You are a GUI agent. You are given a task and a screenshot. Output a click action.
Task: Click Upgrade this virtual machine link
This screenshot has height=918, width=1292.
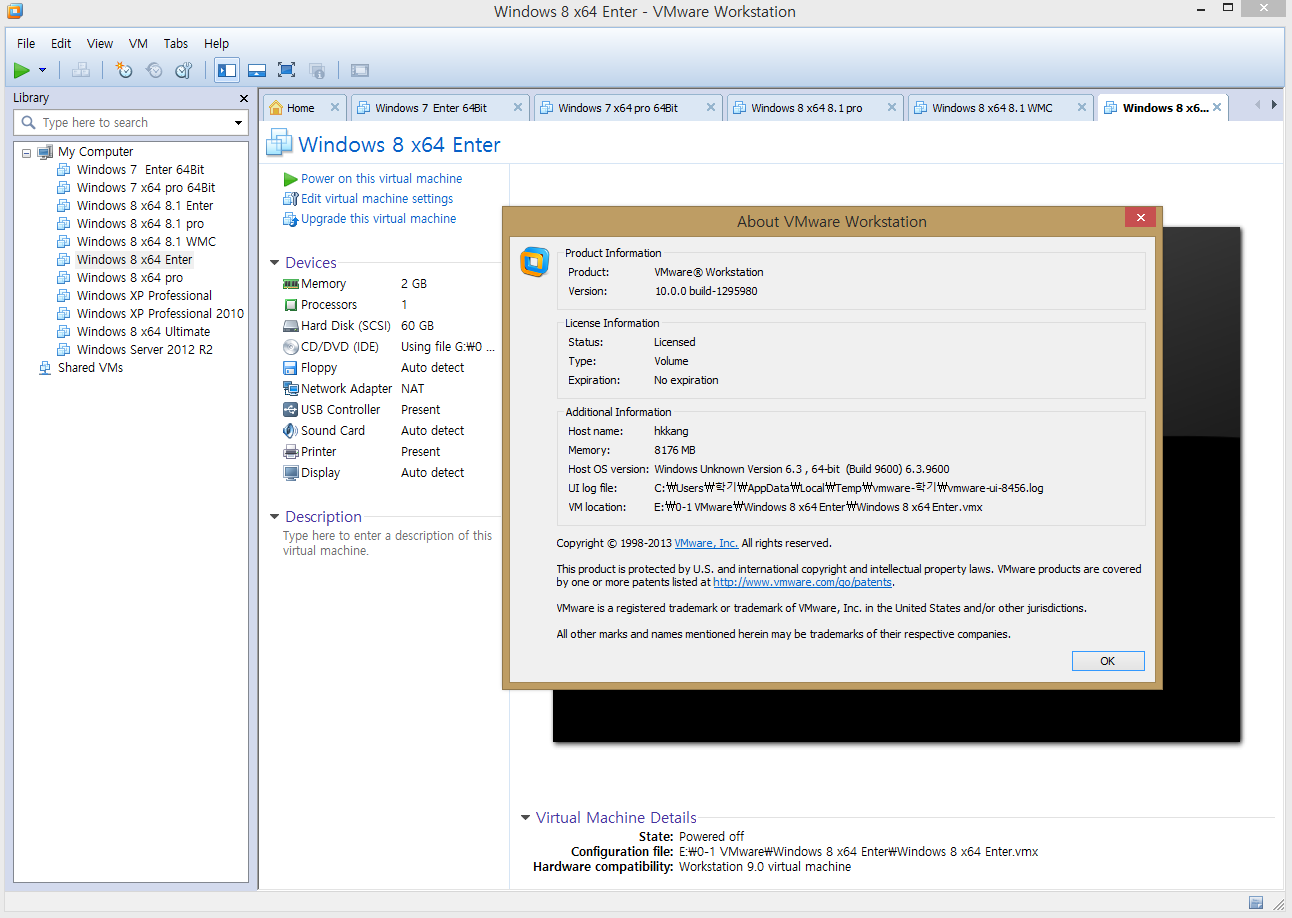tap(378, 219)
